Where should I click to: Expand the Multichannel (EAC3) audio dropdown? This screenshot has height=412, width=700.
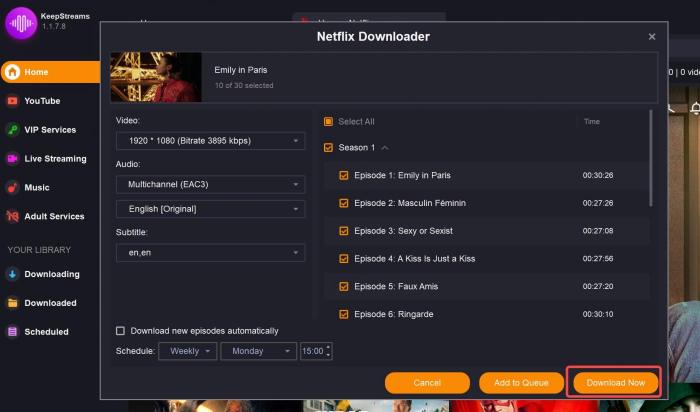(210, 185)
